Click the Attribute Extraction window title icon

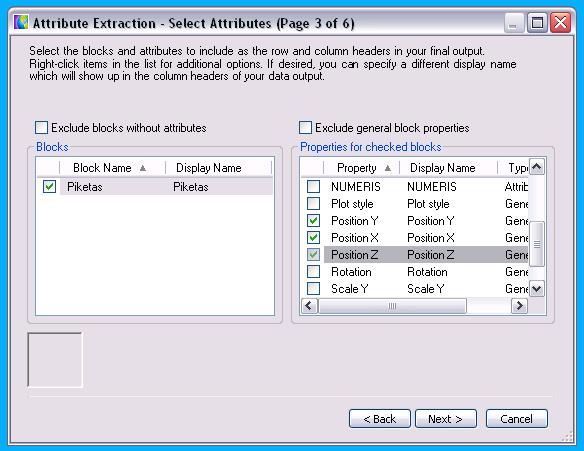(x=21, y=22)
